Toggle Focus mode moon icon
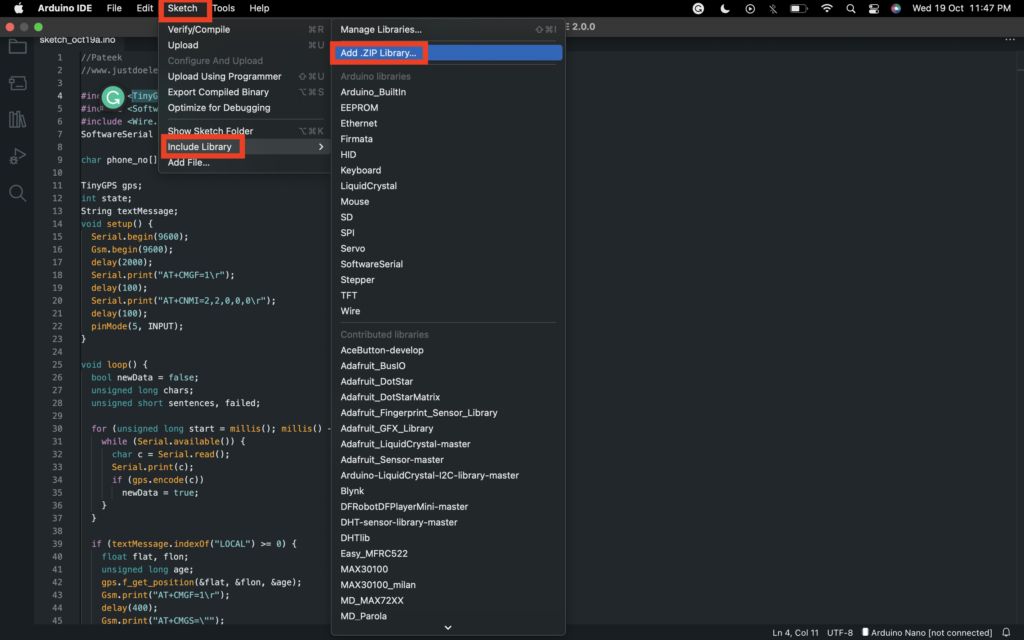 tap(725, 8)
